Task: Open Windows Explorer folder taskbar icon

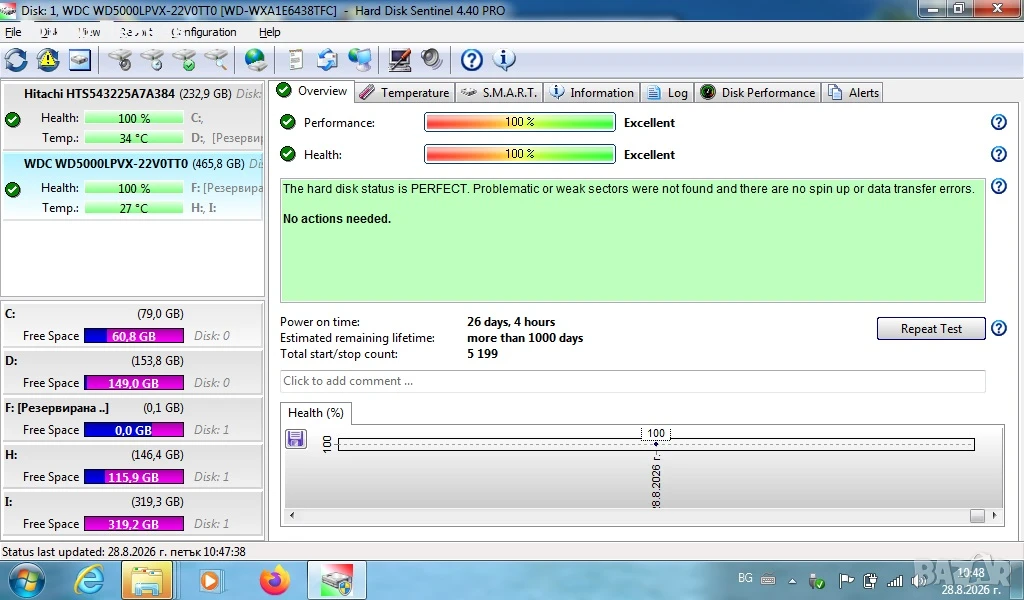Action: click(x=147, y=580)
